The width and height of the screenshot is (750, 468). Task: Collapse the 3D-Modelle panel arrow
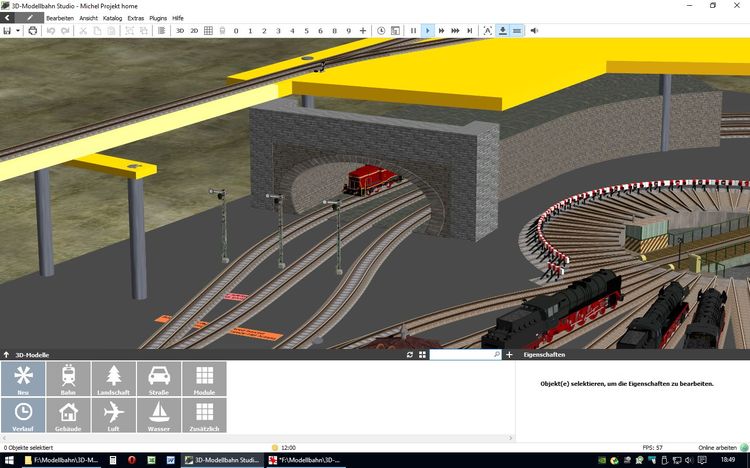click(6, 355)
